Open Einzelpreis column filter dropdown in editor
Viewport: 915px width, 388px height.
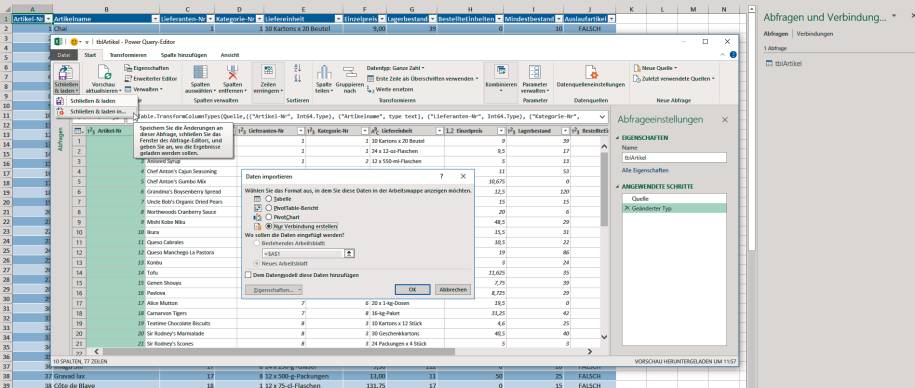point(501,131)
